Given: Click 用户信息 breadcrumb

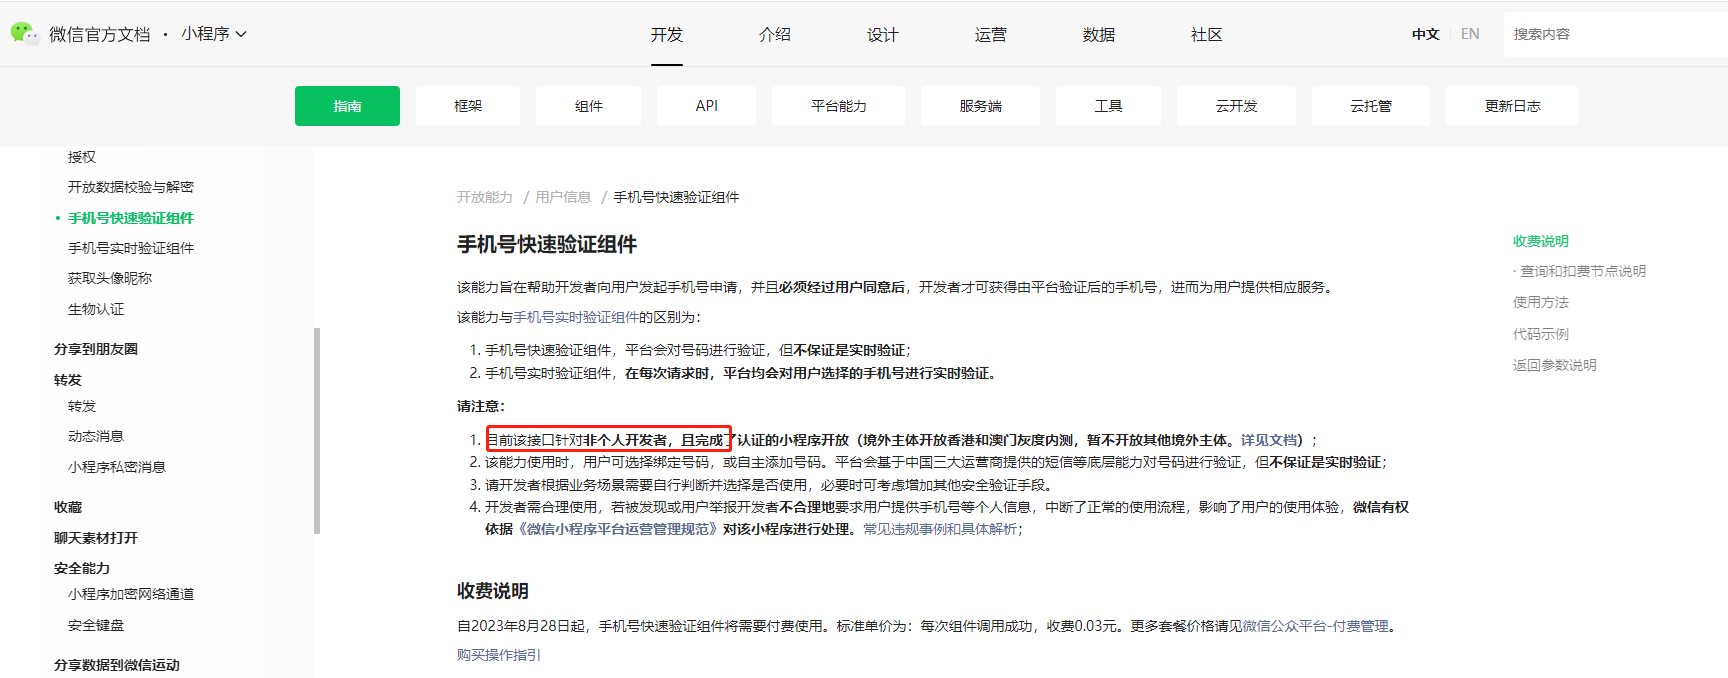Looking at the screenshot, I should [x=563, y=197].
